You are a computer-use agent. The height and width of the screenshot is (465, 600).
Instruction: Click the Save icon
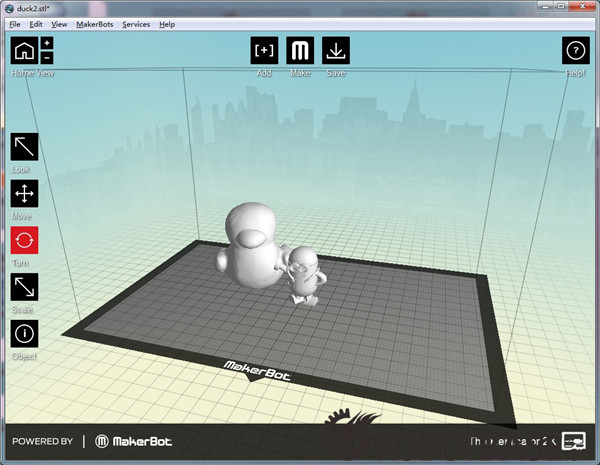[336, 50]
